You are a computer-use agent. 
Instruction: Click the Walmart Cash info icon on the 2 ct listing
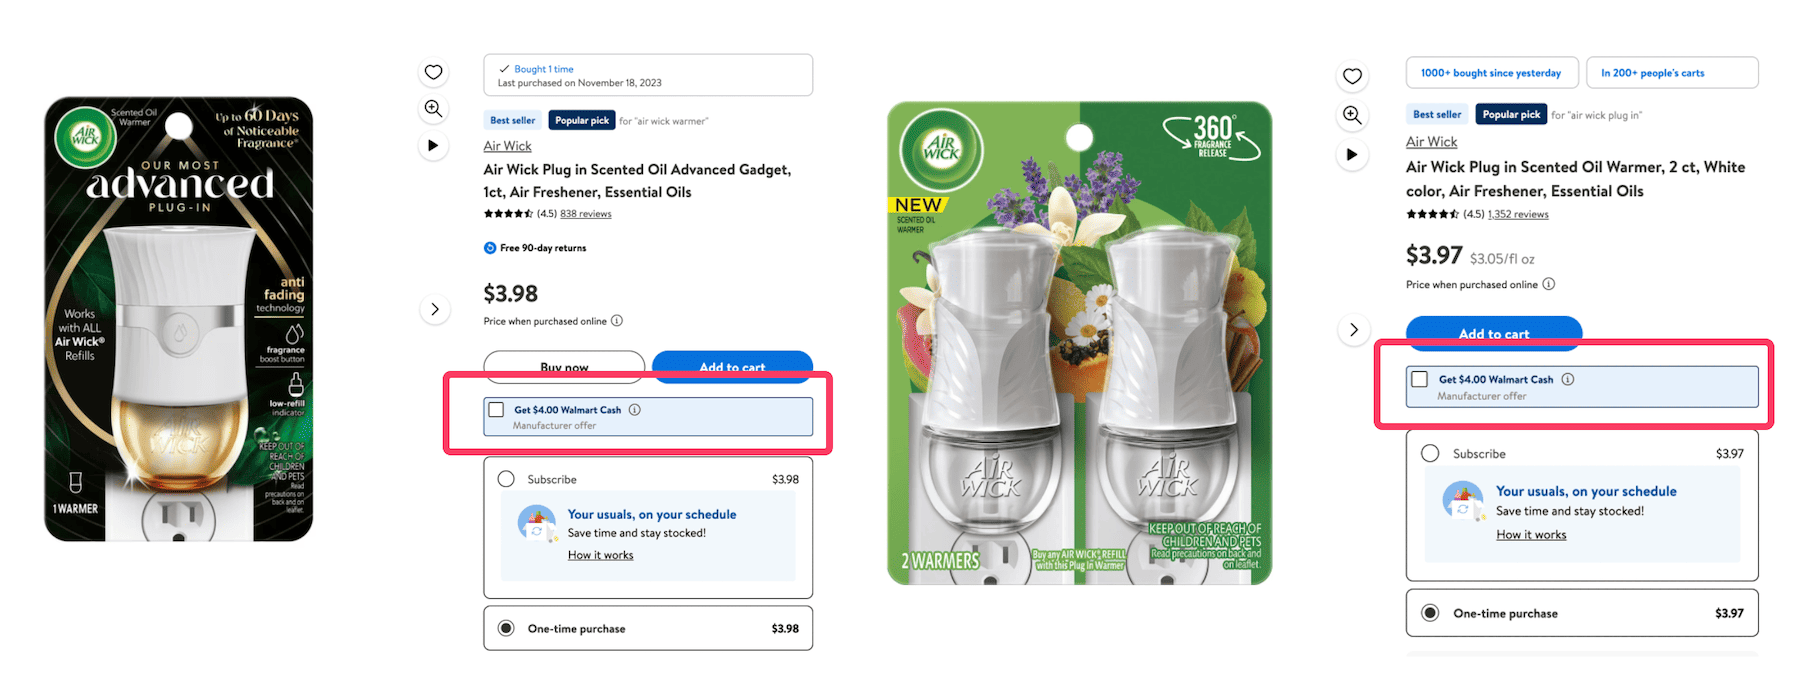click(x=1567, y=379)
